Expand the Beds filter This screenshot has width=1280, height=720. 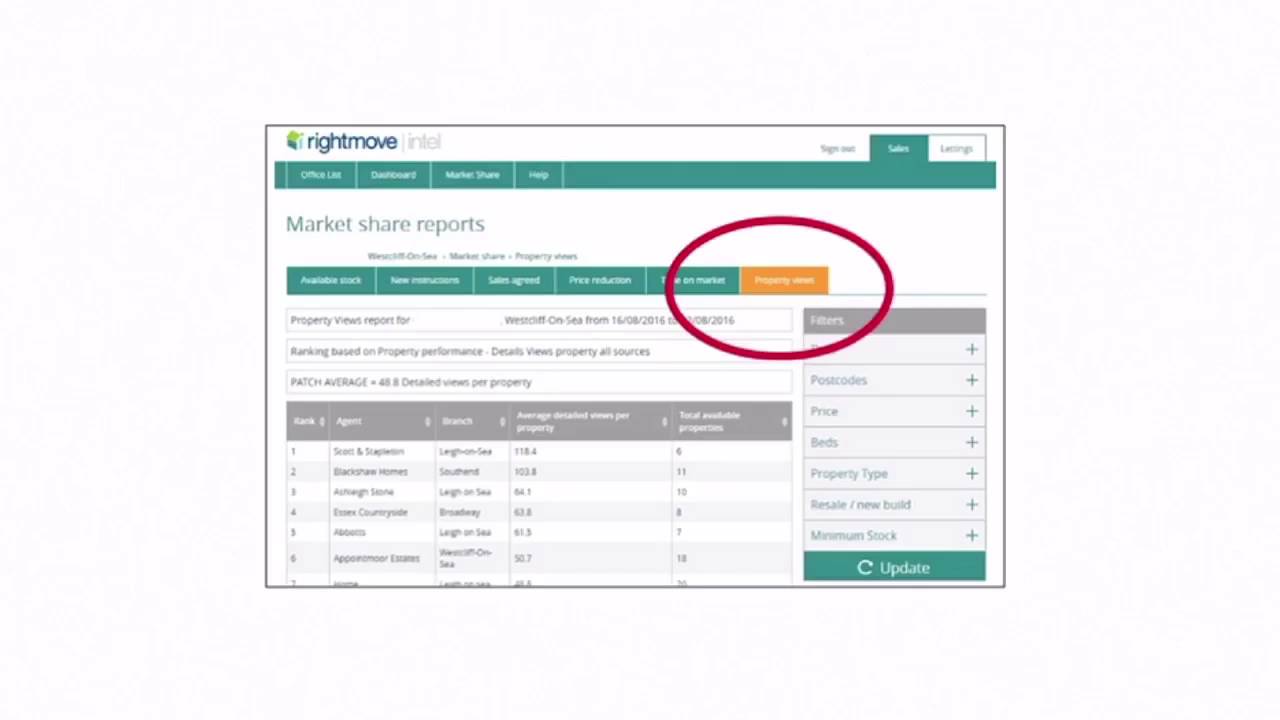point(971,442)
